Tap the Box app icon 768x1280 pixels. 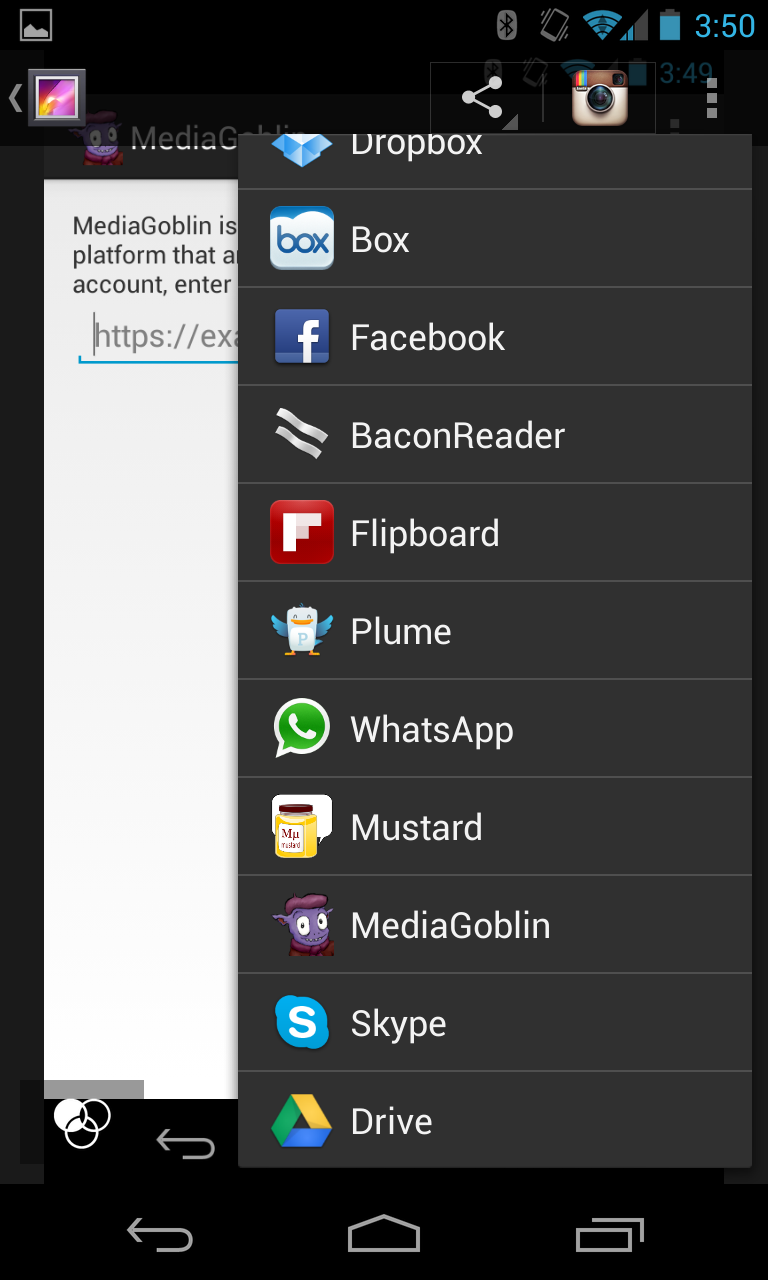tap(301, 239)
